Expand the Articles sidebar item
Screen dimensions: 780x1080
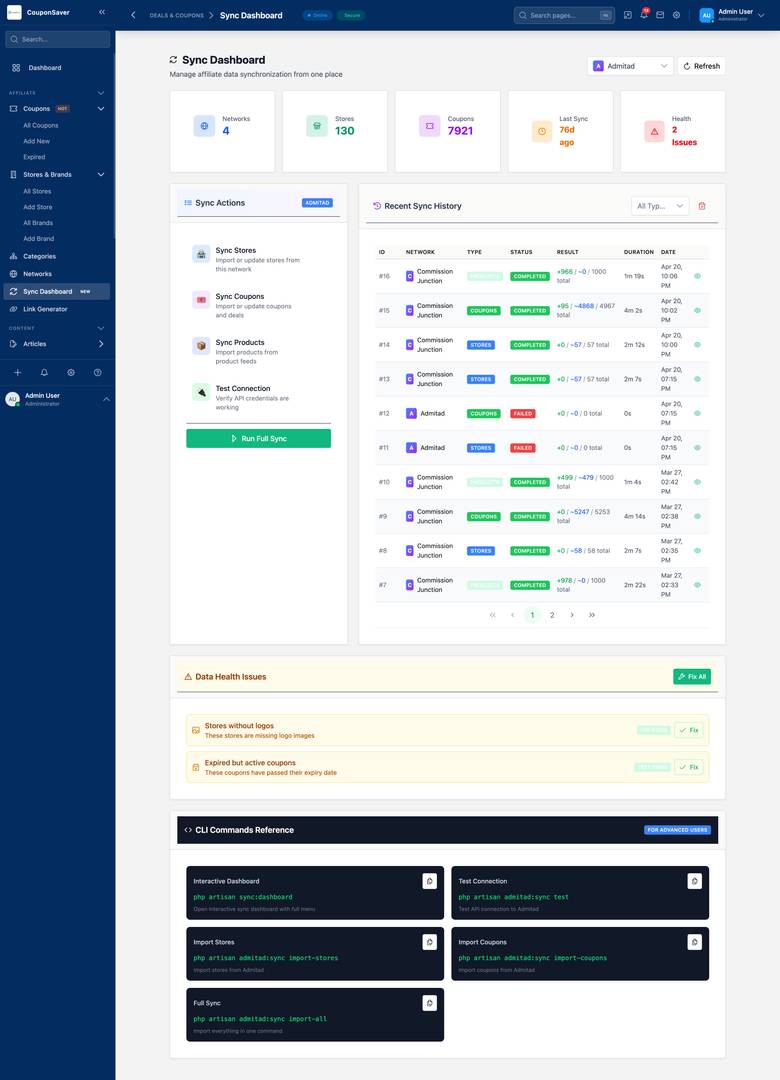click(101, 344)
